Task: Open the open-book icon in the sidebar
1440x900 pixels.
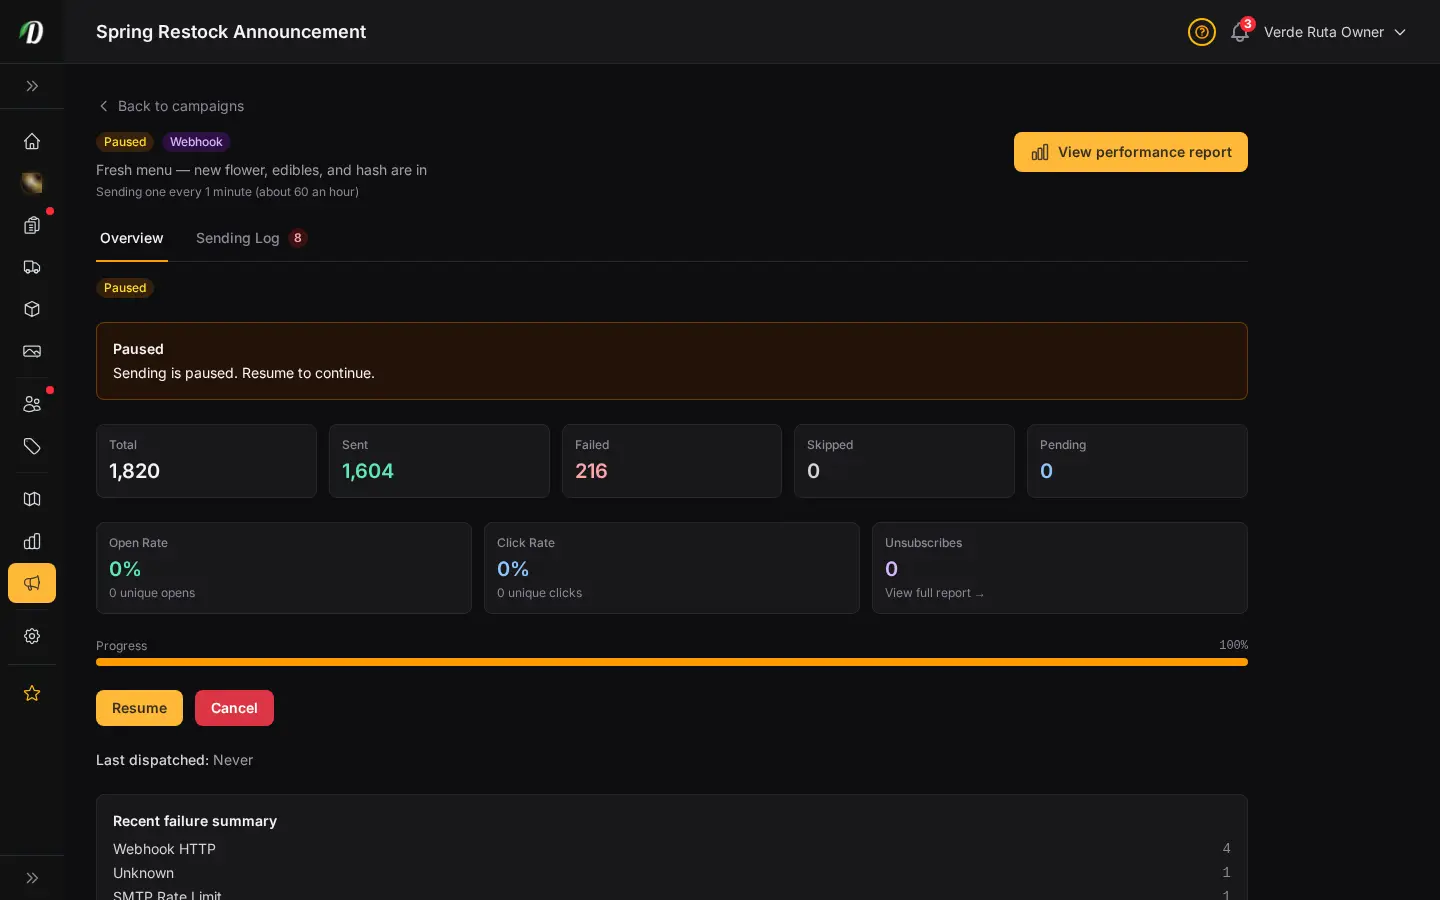Action: click(32, 499)
